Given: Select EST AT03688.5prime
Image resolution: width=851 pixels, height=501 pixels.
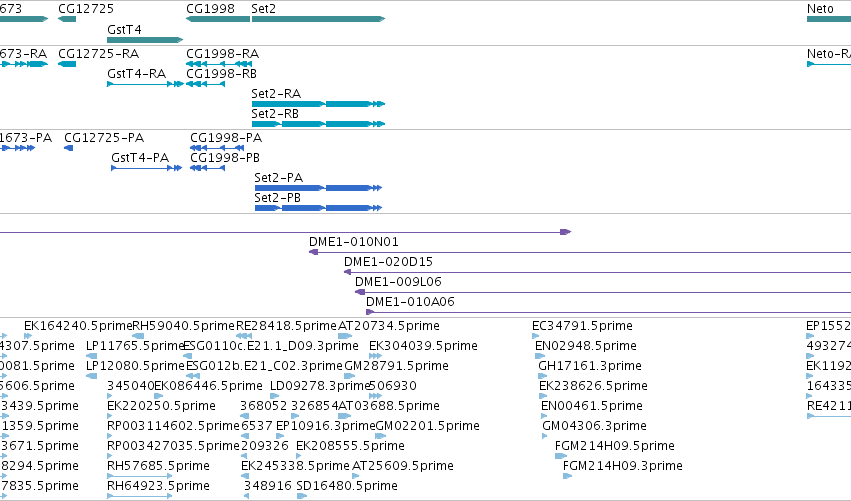Looking at the screenshot, I should pyautogui.click(x=389, y=407).
